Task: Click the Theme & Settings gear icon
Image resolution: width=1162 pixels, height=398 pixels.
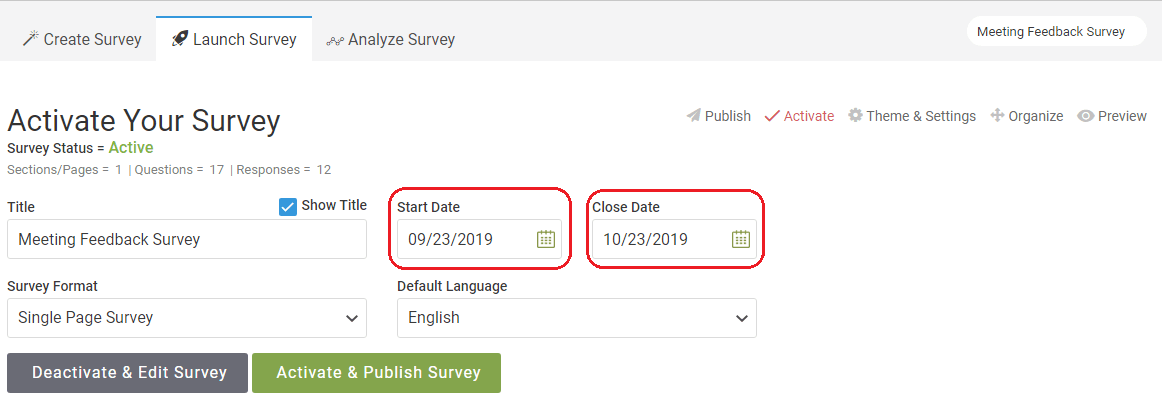Action: click(855, 116)
